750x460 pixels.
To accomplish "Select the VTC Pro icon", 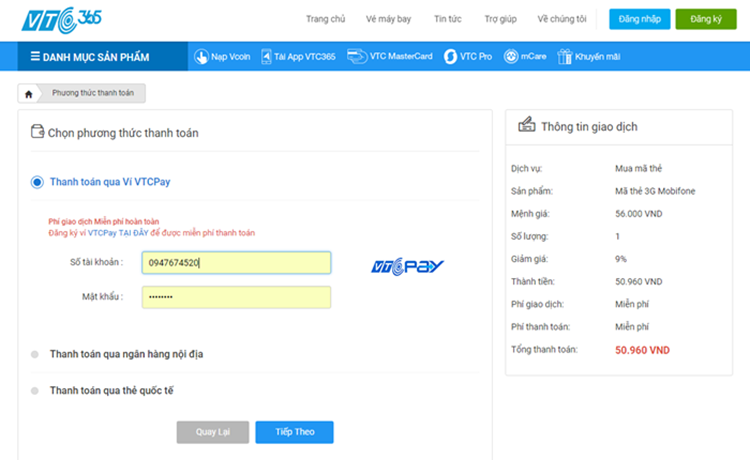I will [x=450, y=57].
